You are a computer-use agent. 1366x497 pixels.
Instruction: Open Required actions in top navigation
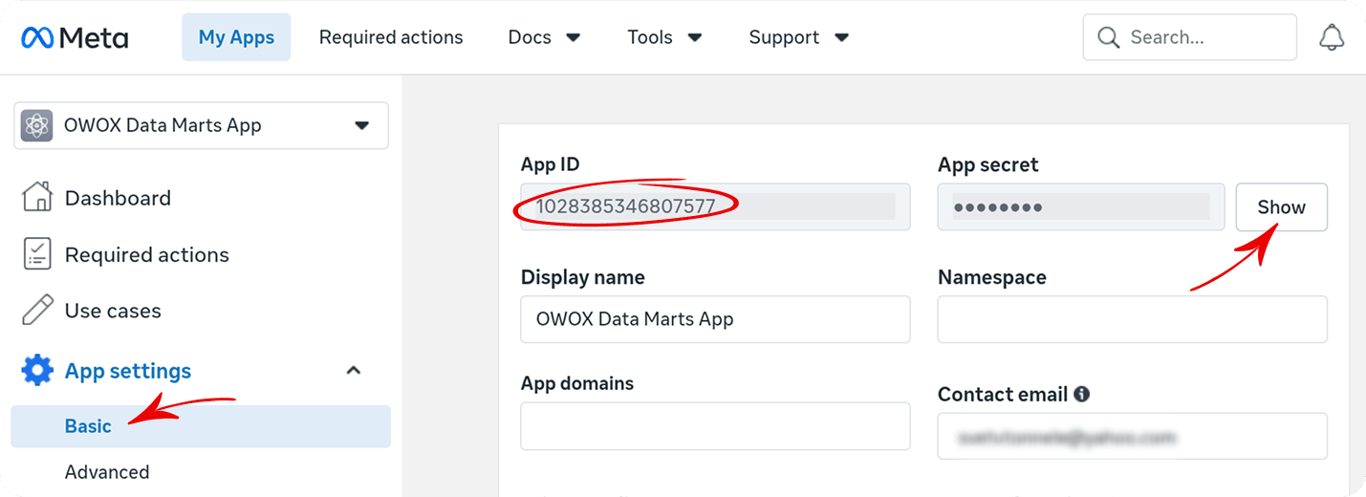click(391, 37)
